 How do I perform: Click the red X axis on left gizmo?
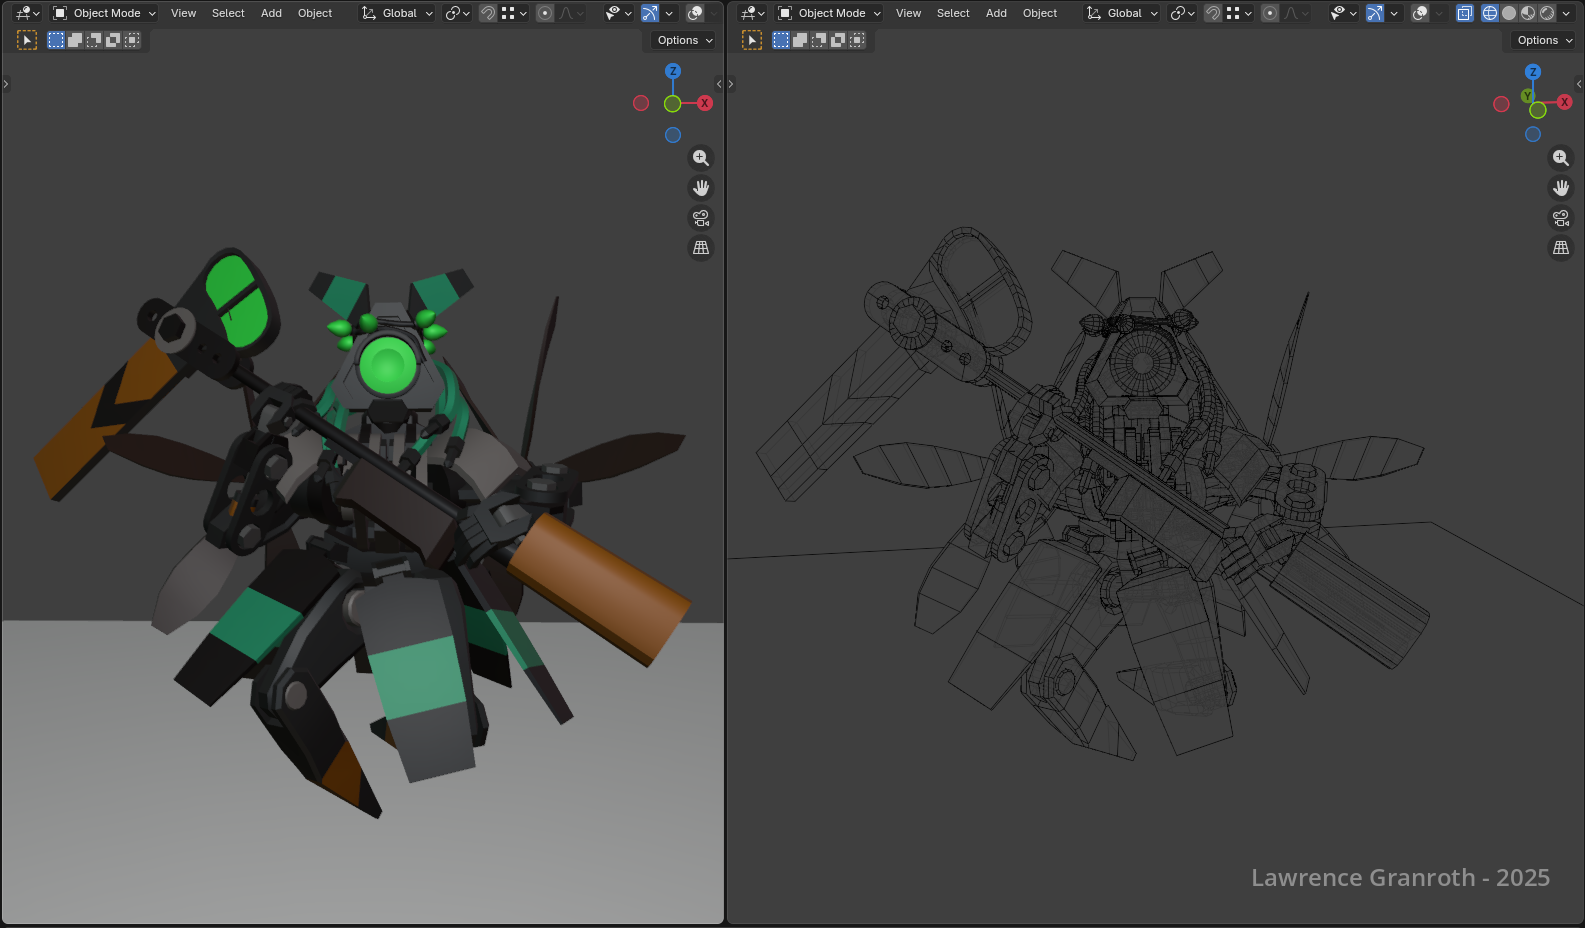click(705, 103)
